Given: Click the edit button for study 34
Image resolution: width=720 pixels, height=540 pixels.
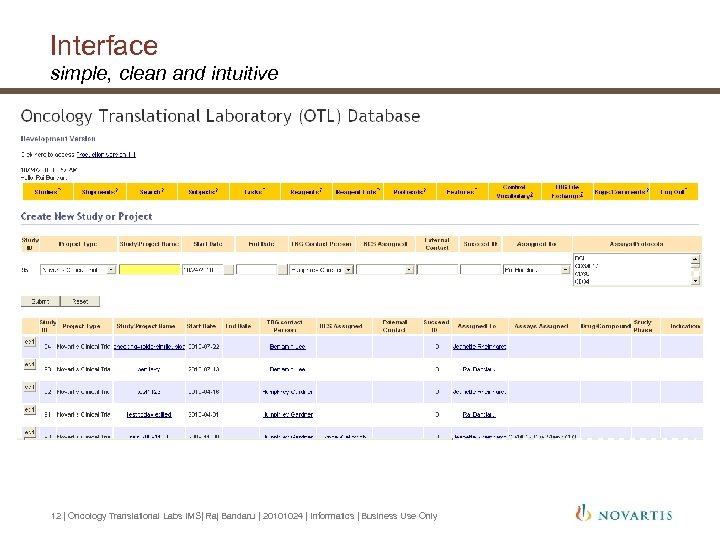Looking at the screenshot, I should [x=29, y=342].
